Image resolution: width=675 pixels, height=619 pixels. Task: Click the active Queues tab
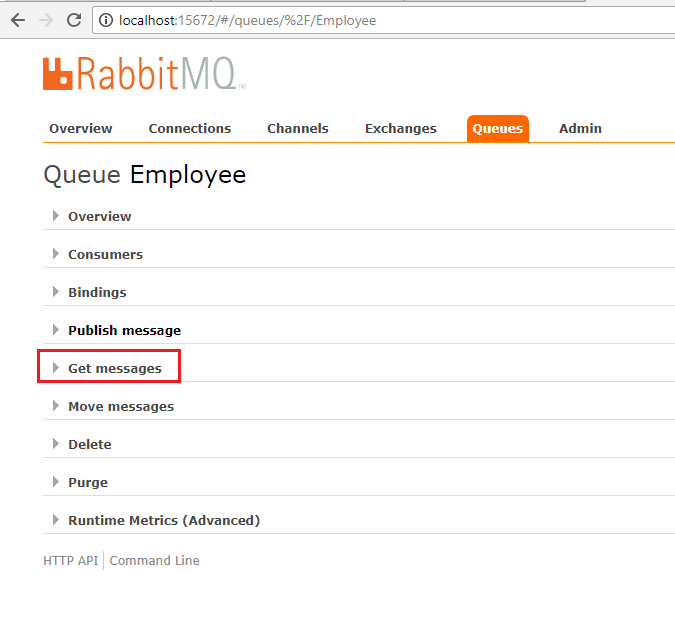(498, 128)
